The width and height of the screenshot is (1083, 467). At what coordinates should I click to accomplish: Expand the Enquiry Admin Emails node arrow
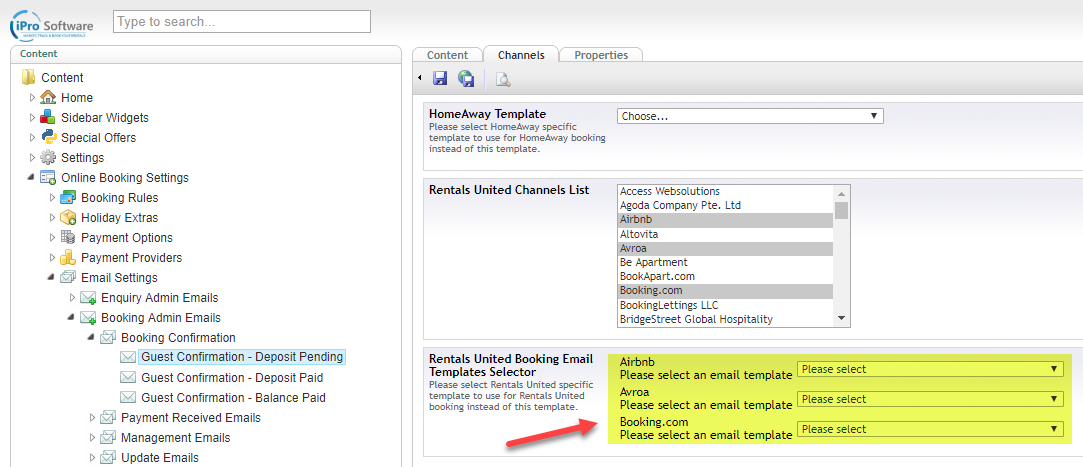coord(72,298)
